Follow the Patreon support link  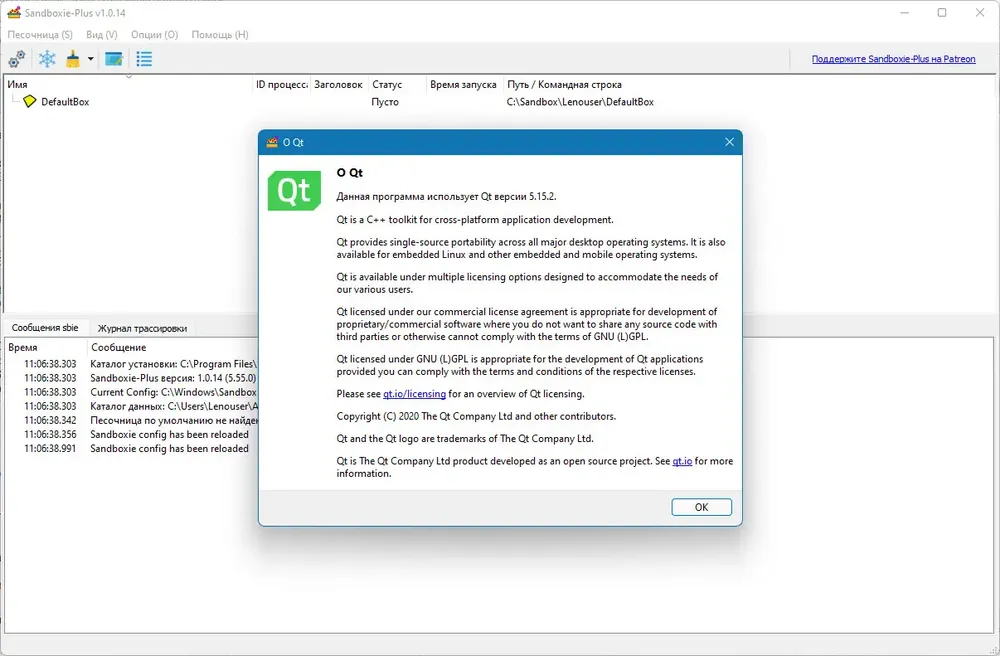click(893, 59)
